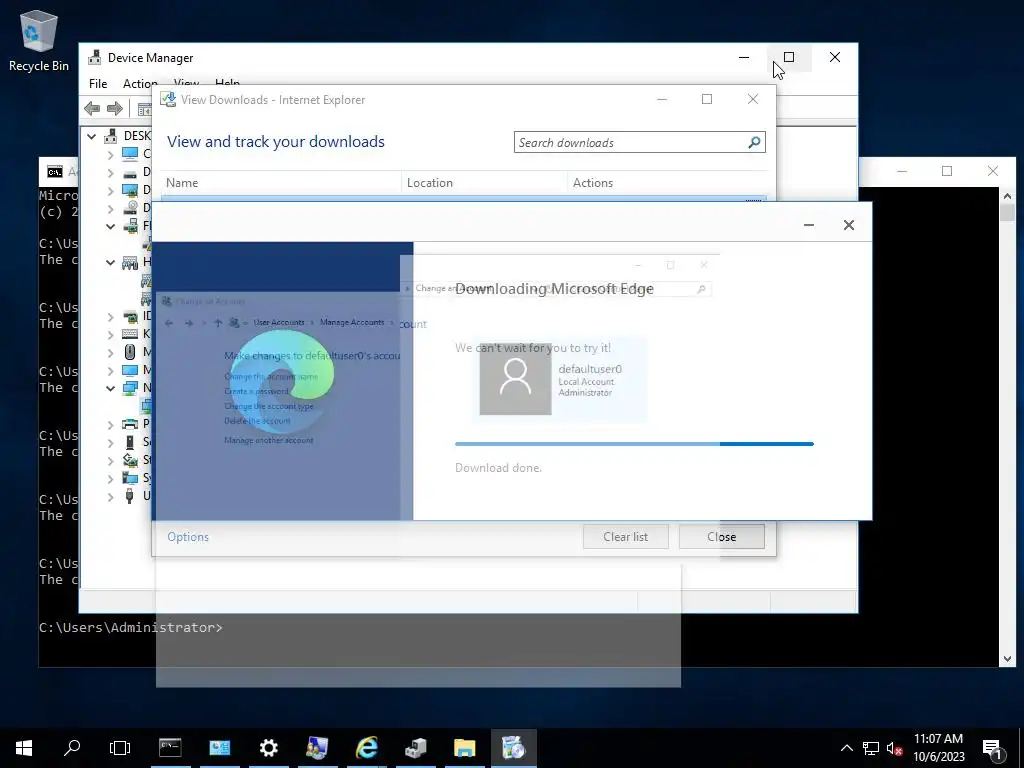Open the Options link in View Downloads
The height and width of the screenshot is (768, 1024).
188,537
